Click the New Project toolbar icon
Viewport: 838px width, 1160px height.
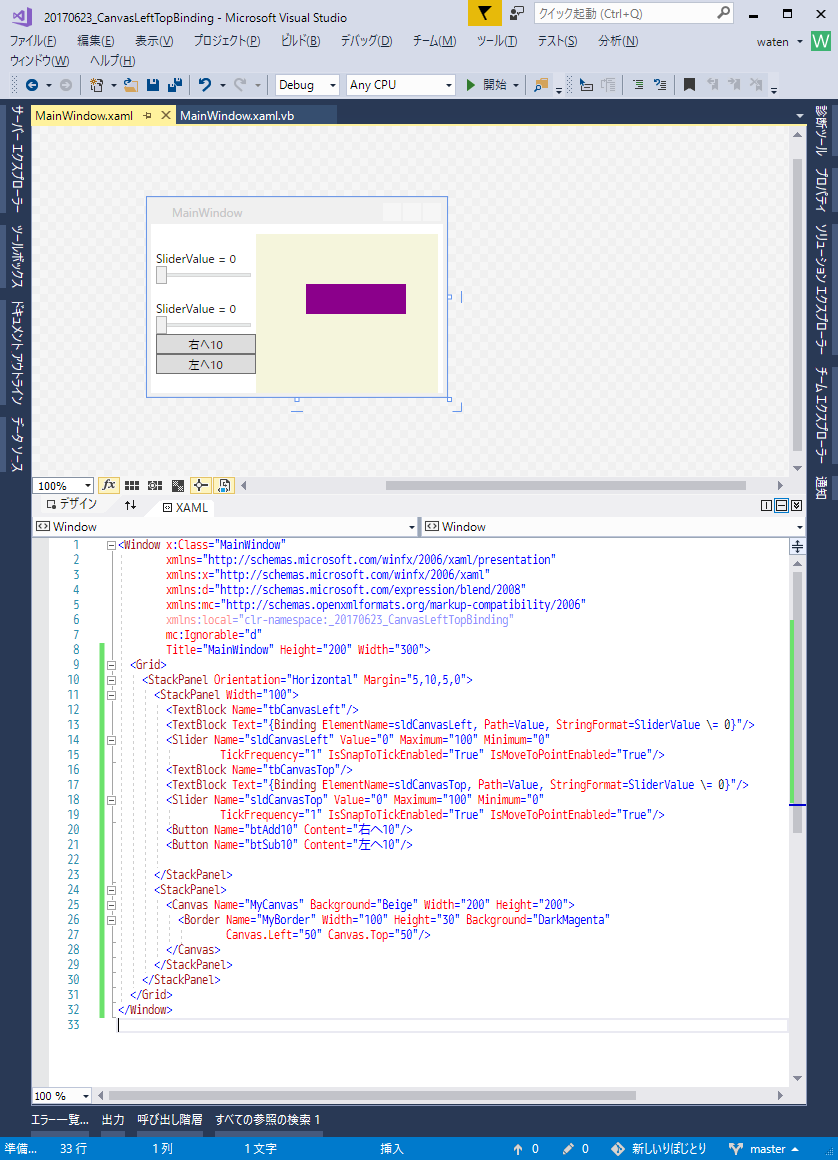tap(96, 85)
